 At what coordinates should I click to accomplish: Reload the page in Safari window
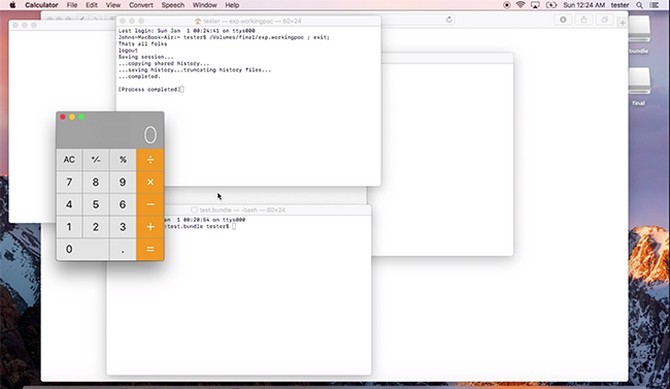tap(449, 20)
